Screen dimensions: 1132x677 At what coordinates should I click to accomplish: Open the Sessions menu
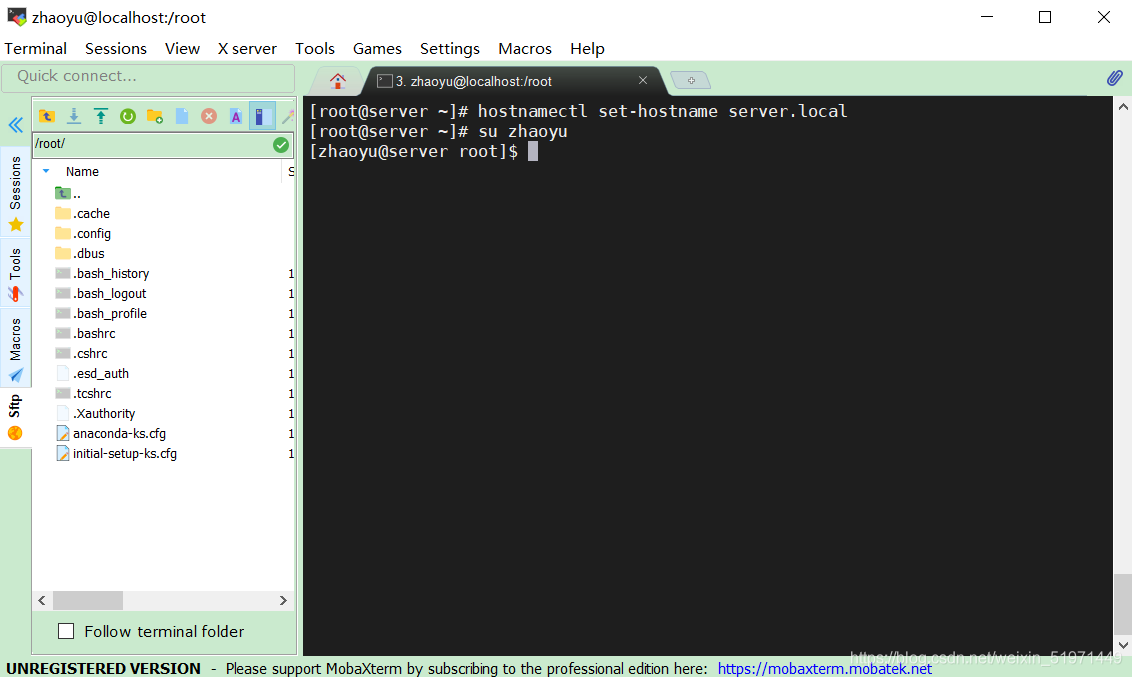116,48
